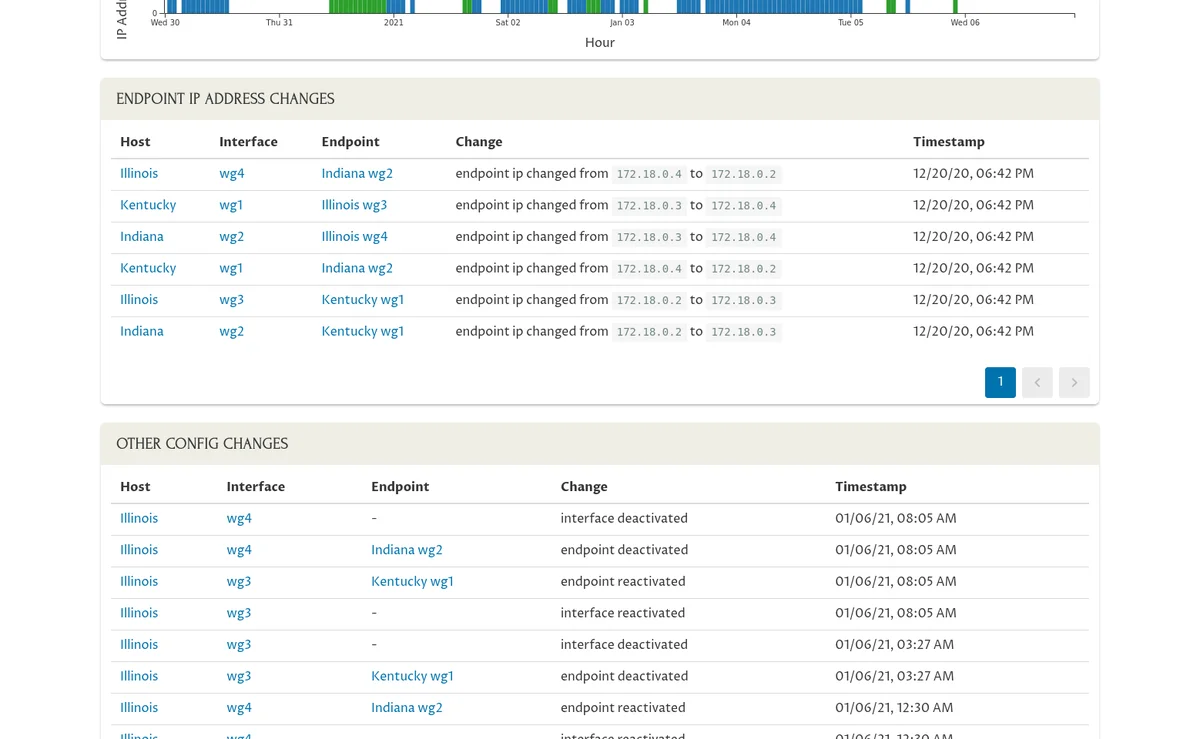
Task: Open Kentucky host in the Illinois wg3 endpoint row
Action: [148, 205]
